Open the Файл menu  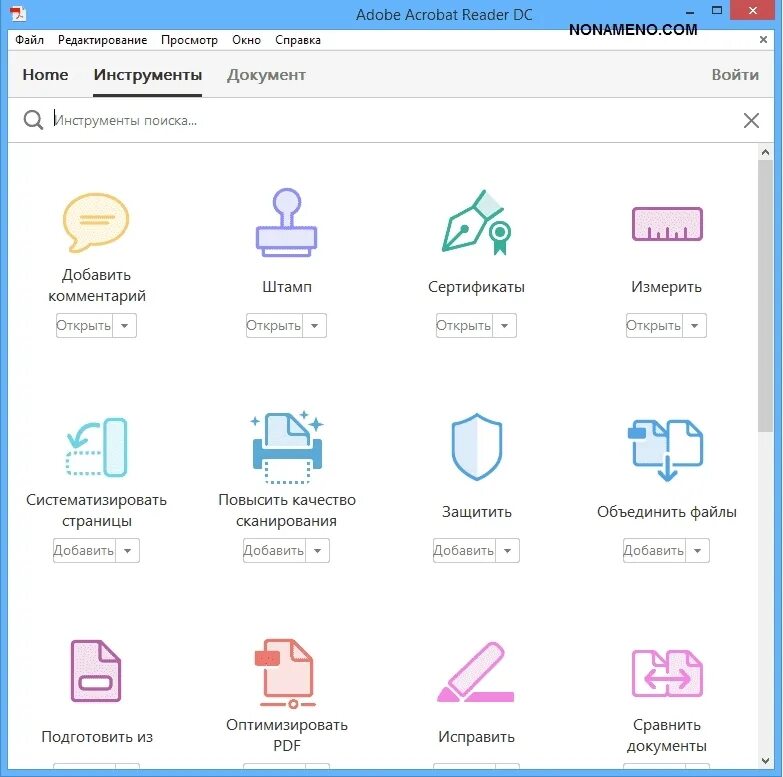[29, 40]
